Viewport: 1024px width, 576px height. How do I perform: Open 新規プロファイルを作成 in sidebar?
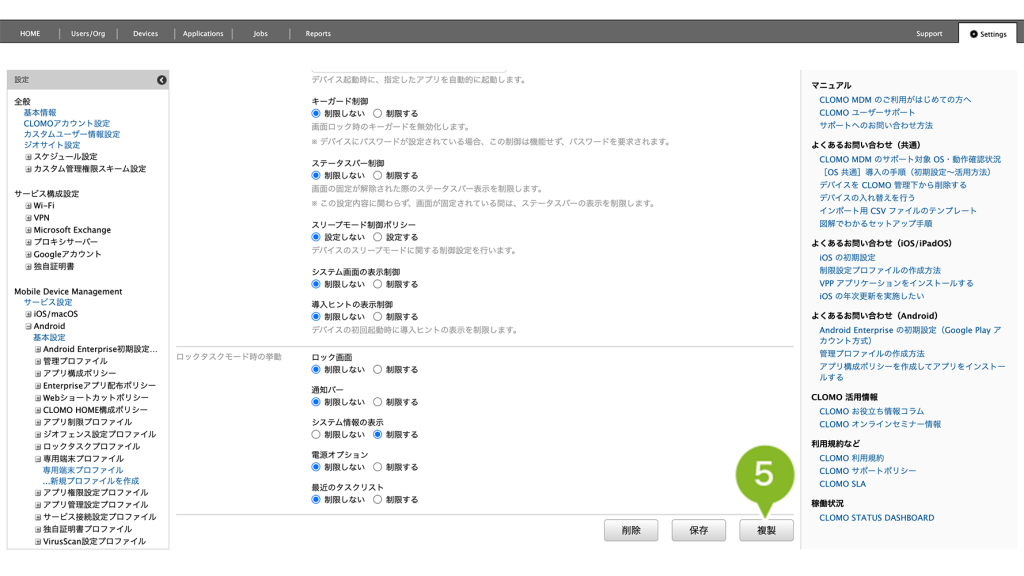[x=90, y=481]
